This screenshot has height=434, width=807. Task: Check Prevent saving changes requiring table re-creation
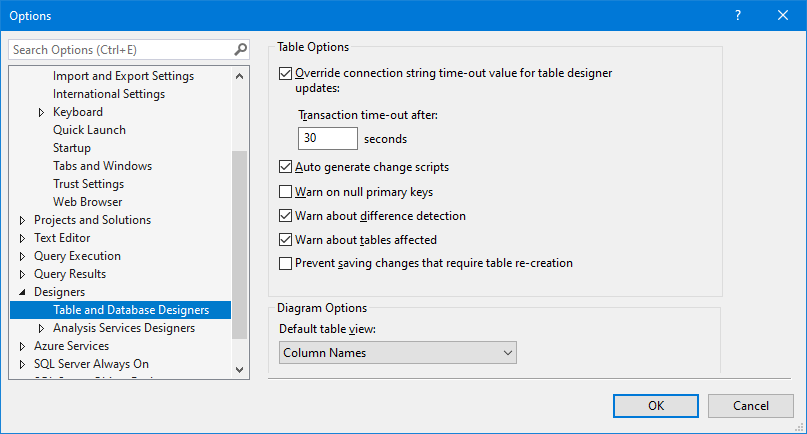[x=286, y=263]
